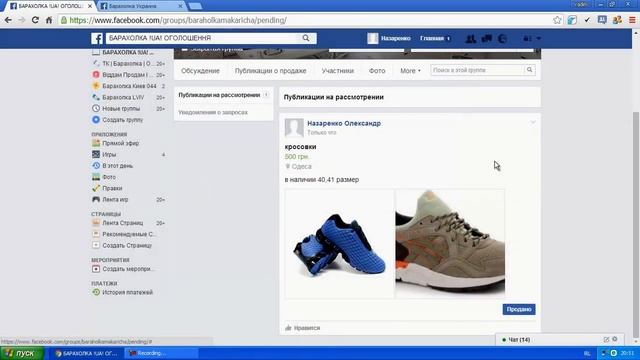
Task: Click the Игры icon in sidebar
Action: tap(96, 155)
